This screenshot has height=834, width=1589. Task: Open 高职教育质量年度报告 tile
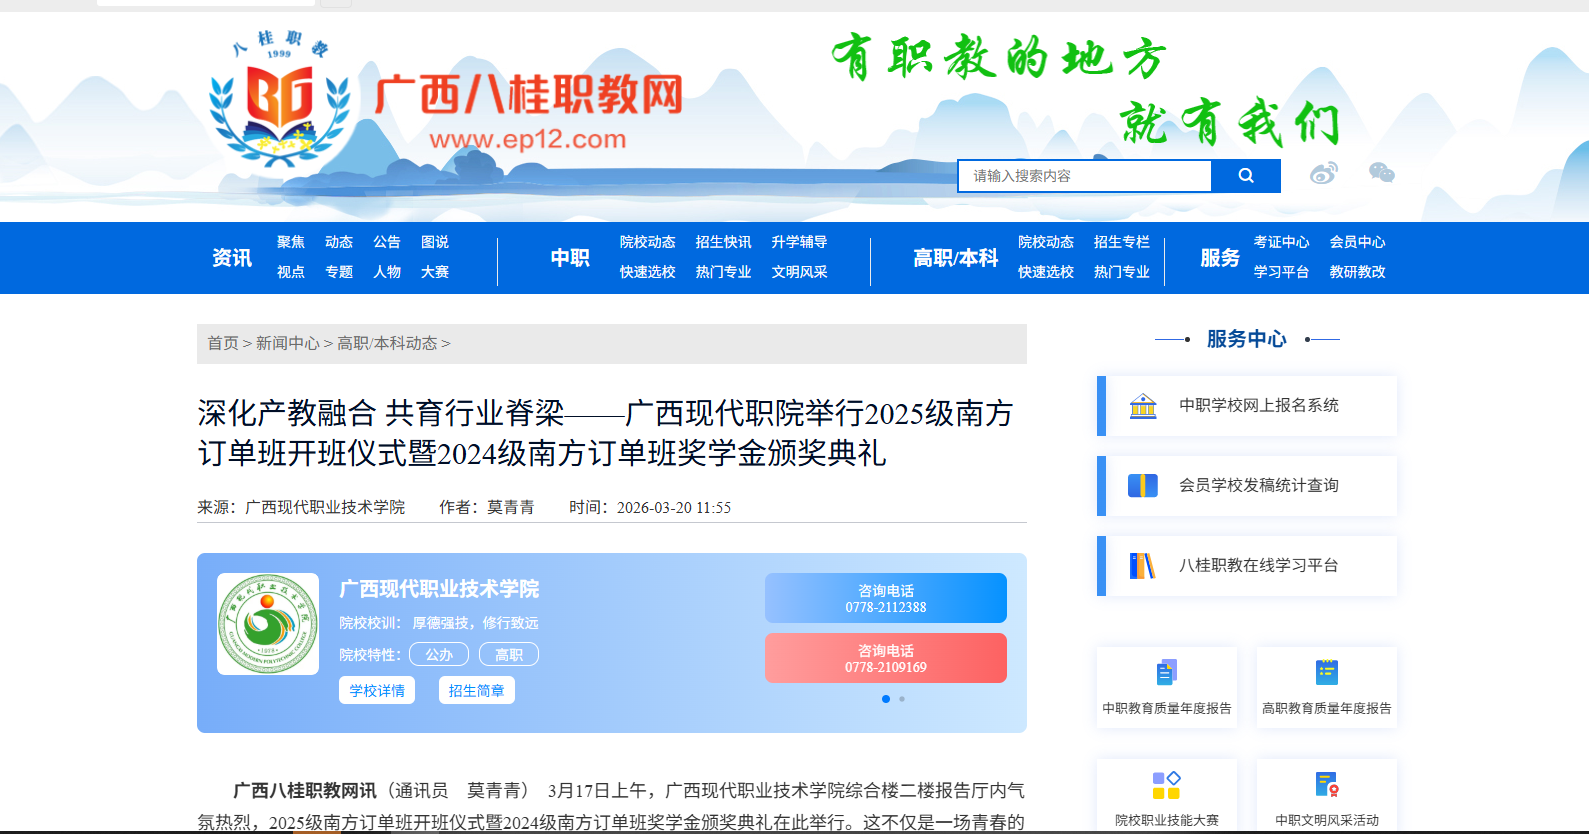point(1326,687)
